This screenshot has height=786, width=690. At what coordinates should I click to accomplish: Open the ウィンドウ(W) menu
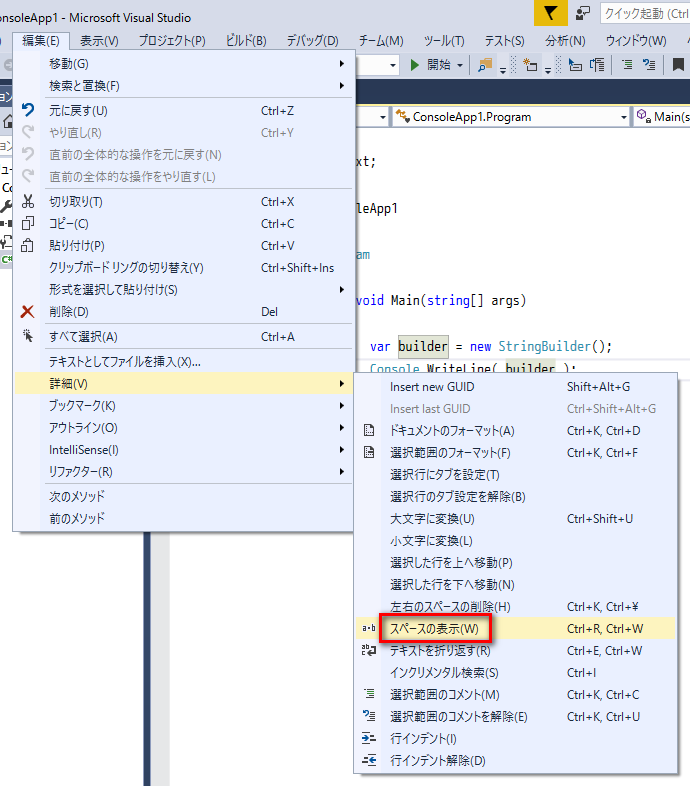[x=636, y=41]
